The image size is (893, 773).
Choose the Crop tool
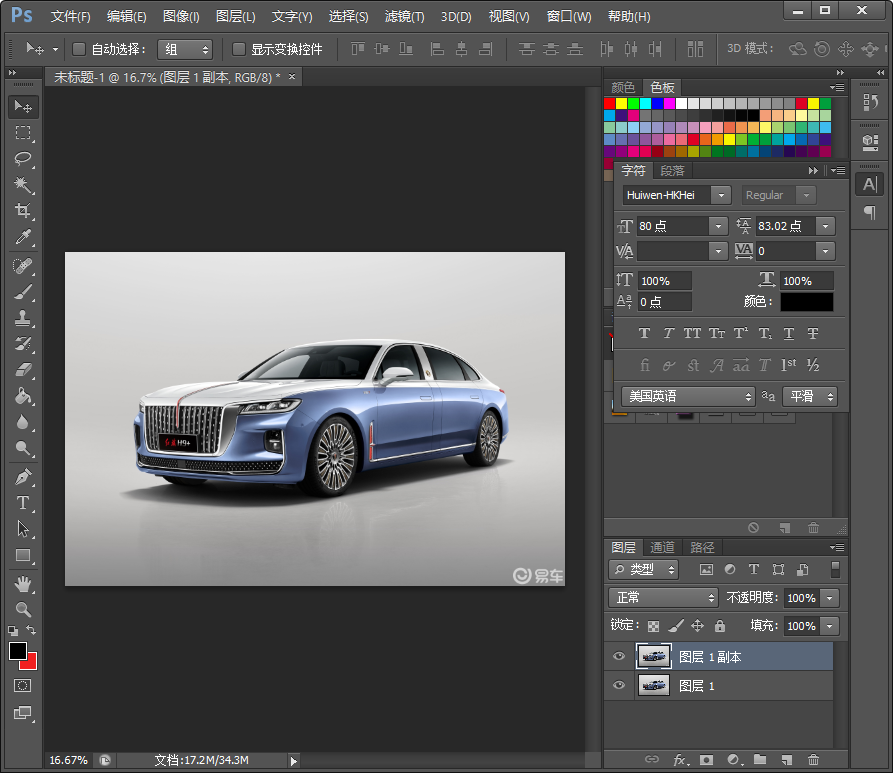23,211
